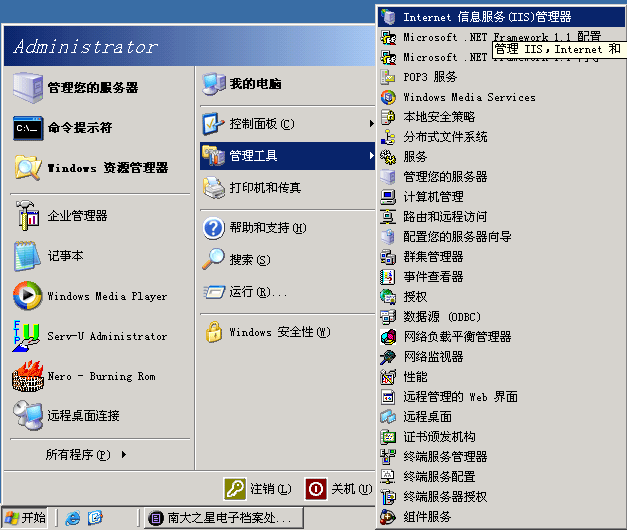
Task: Open 企业管理器 icon in start menu
Action: 27,216
